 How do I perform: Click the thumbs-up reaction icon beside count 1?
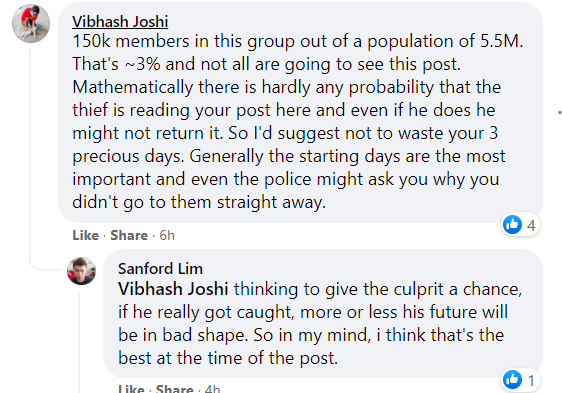[x=513, y=380]
